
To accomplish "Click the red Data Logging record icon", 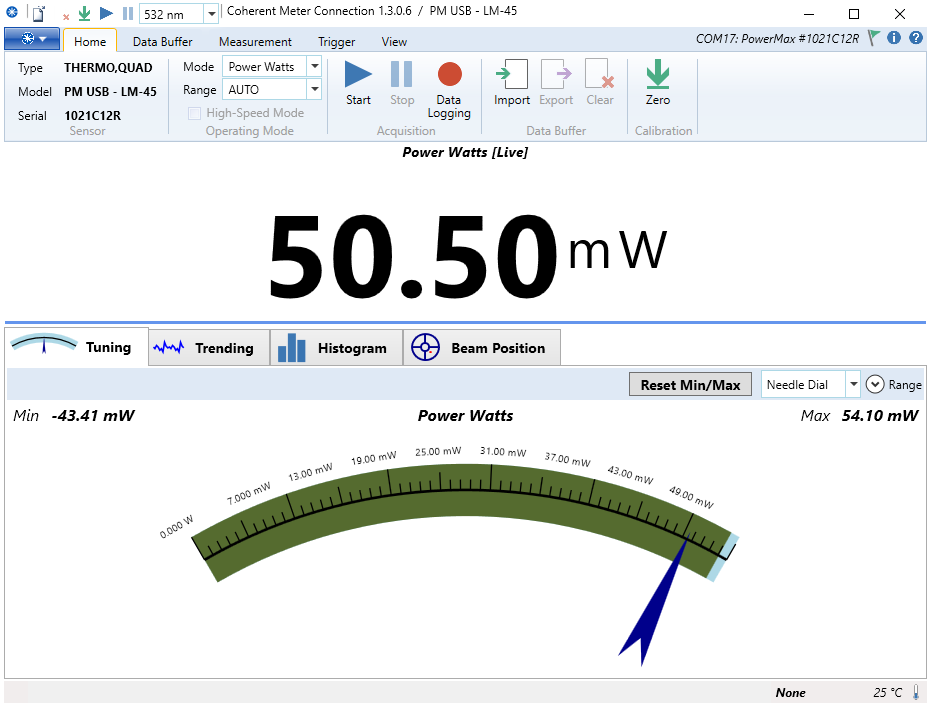I will coord(449,75).
